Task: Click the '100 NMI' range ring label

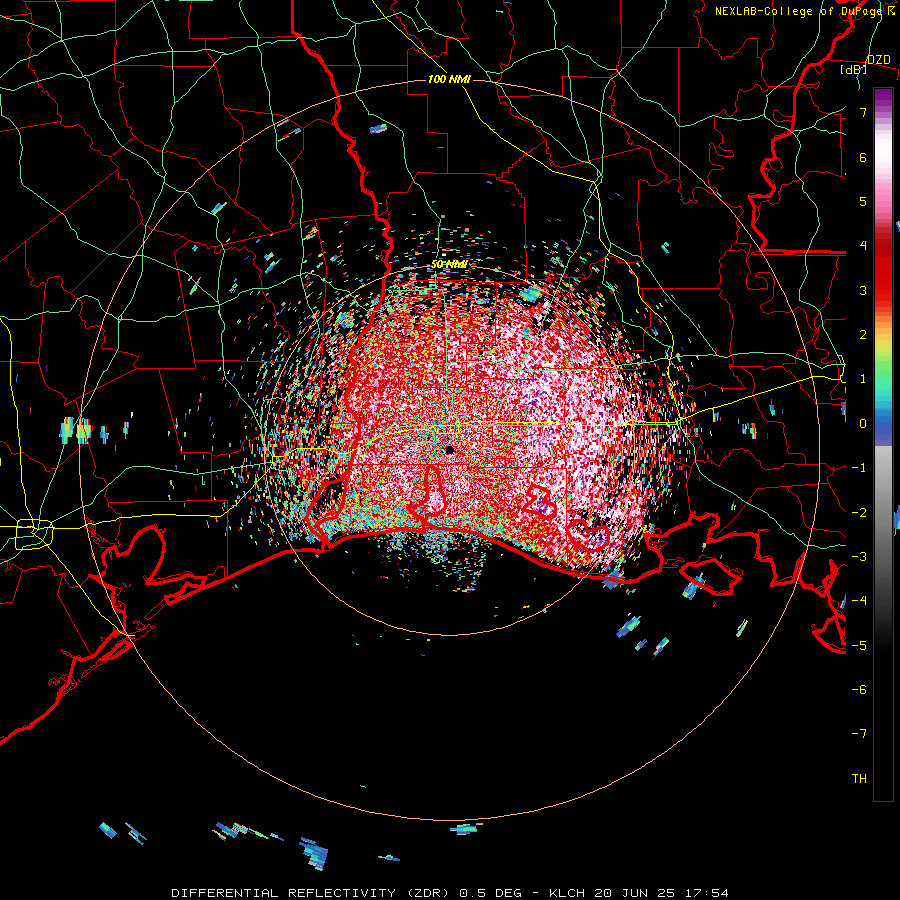Action: click(449, 79)
